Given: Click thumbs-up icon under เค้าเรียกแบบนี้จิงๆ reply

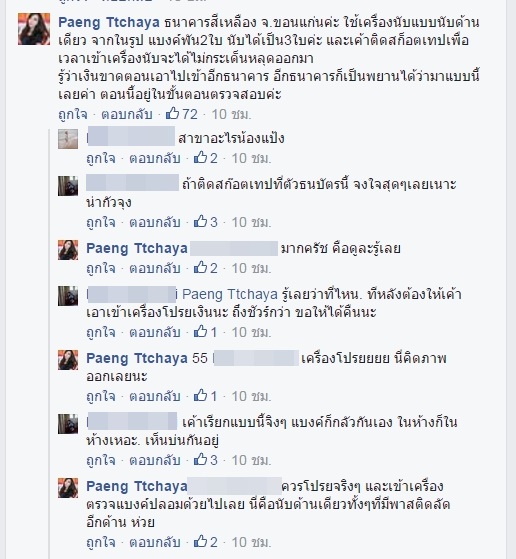Looking at the screenshot, I should click(200, 459).
